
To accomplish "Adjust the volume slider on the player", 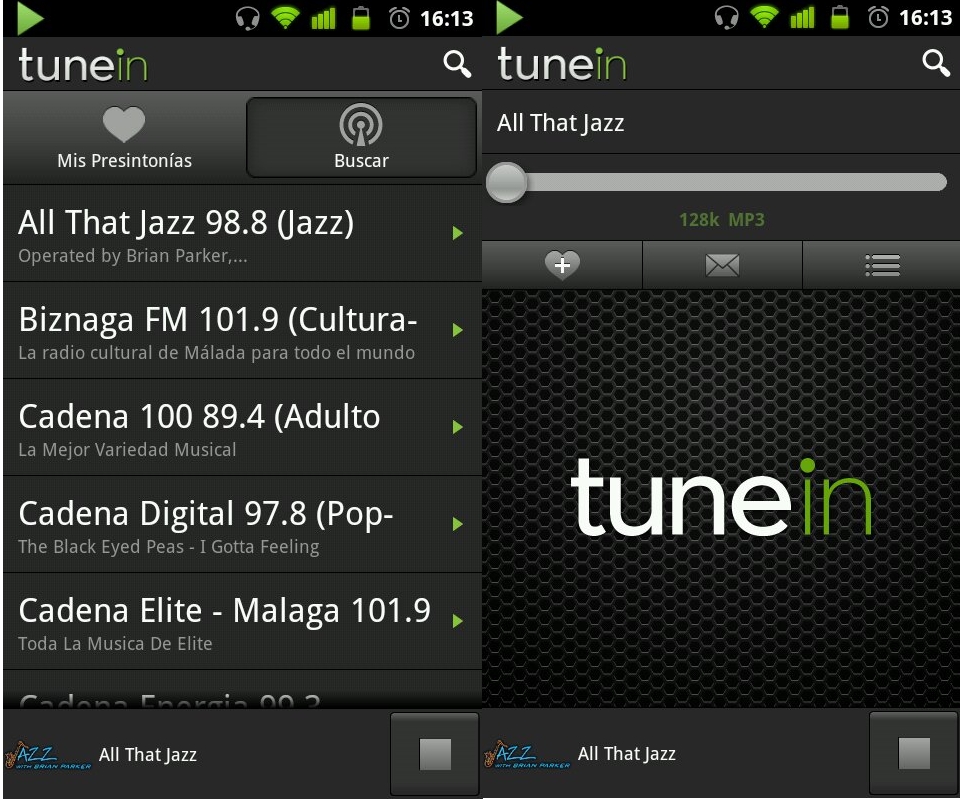I will pyautogui.click(x=507, y=182).
